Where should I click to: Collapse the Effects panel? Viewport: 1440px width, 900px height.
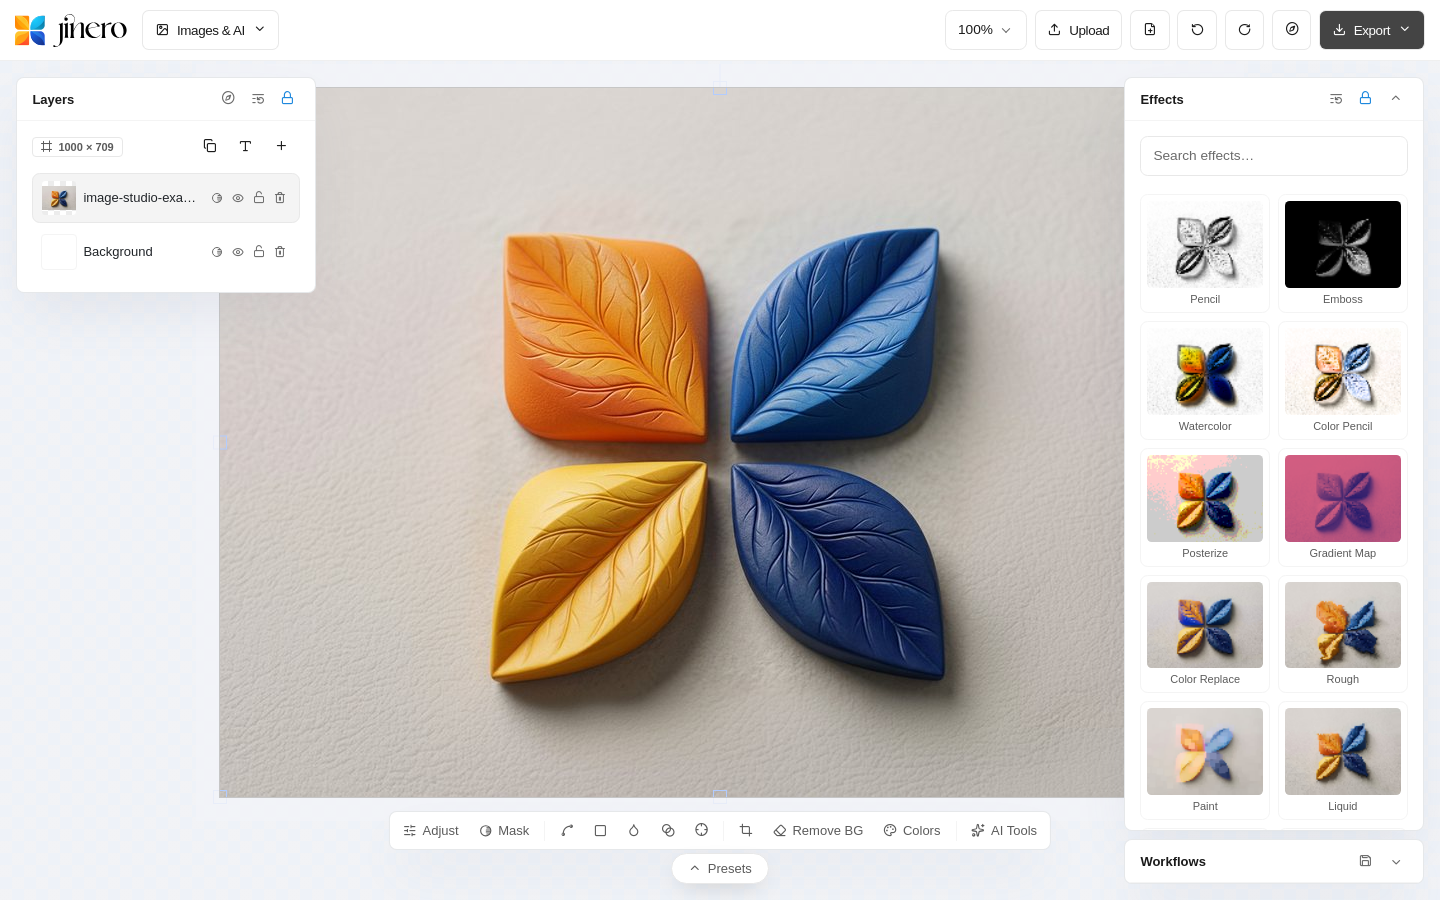click(1396, 98)
